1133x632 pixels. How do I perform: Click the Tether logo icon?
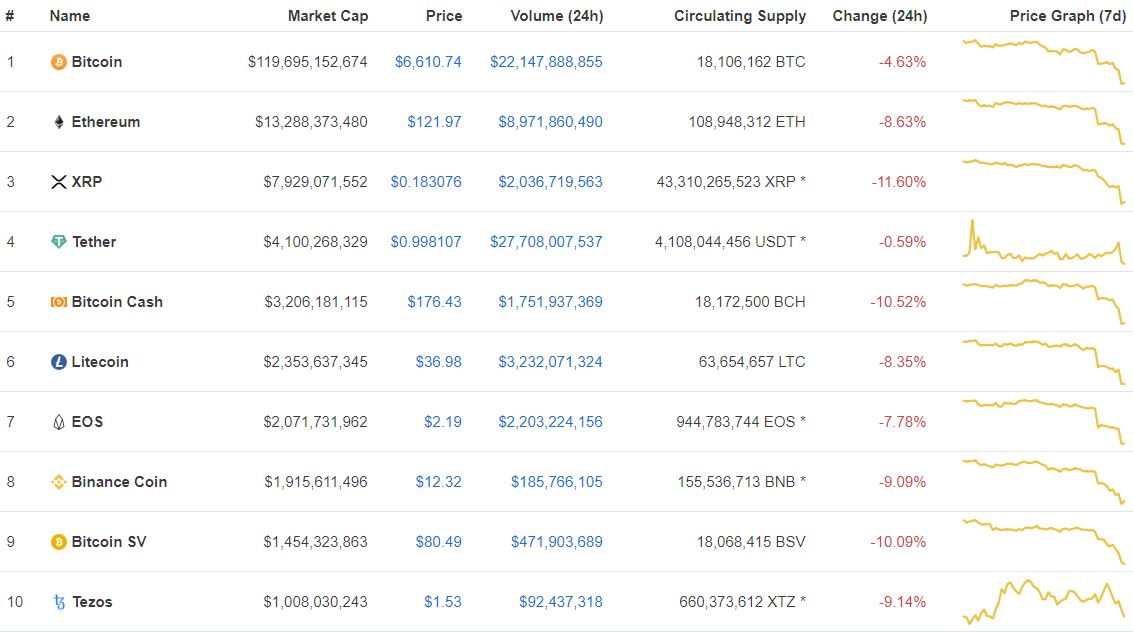[59, 242]
